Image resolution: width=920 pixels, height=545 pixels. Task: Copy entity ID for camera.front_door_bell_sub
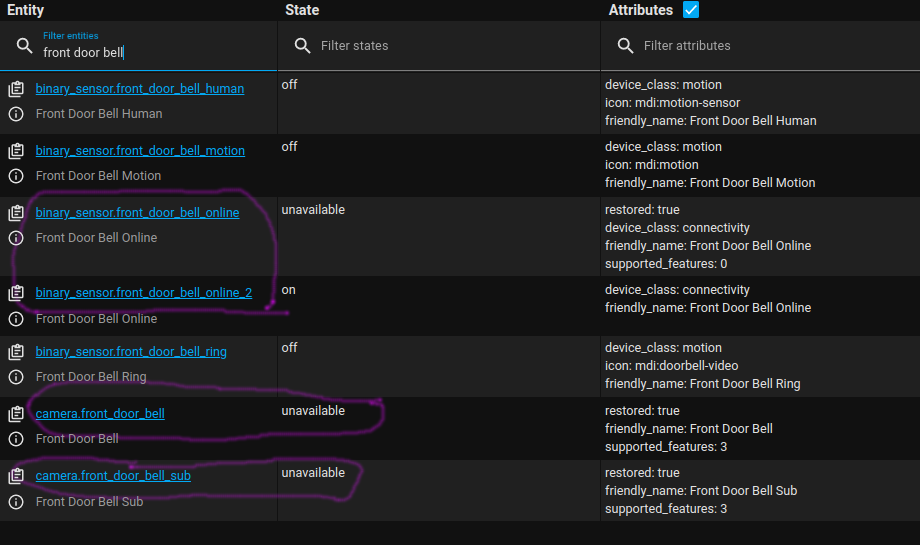[x=16, y=476]
